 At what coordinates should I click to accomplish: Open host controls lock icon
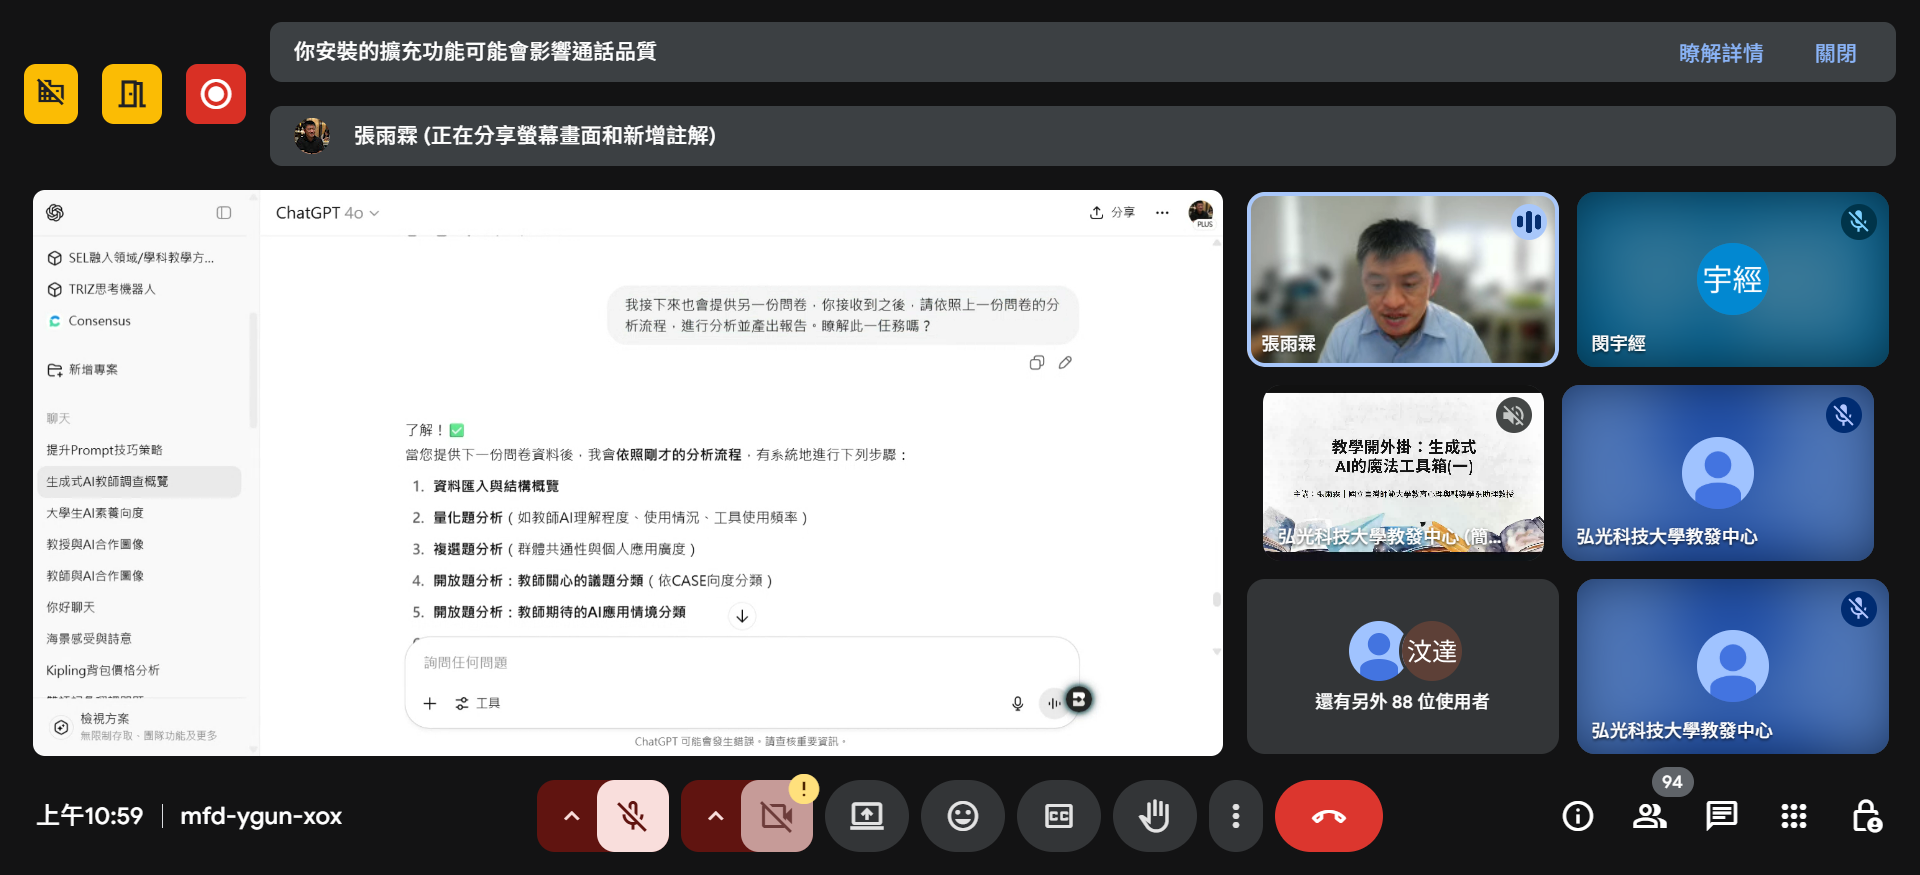pos(1866,816)
